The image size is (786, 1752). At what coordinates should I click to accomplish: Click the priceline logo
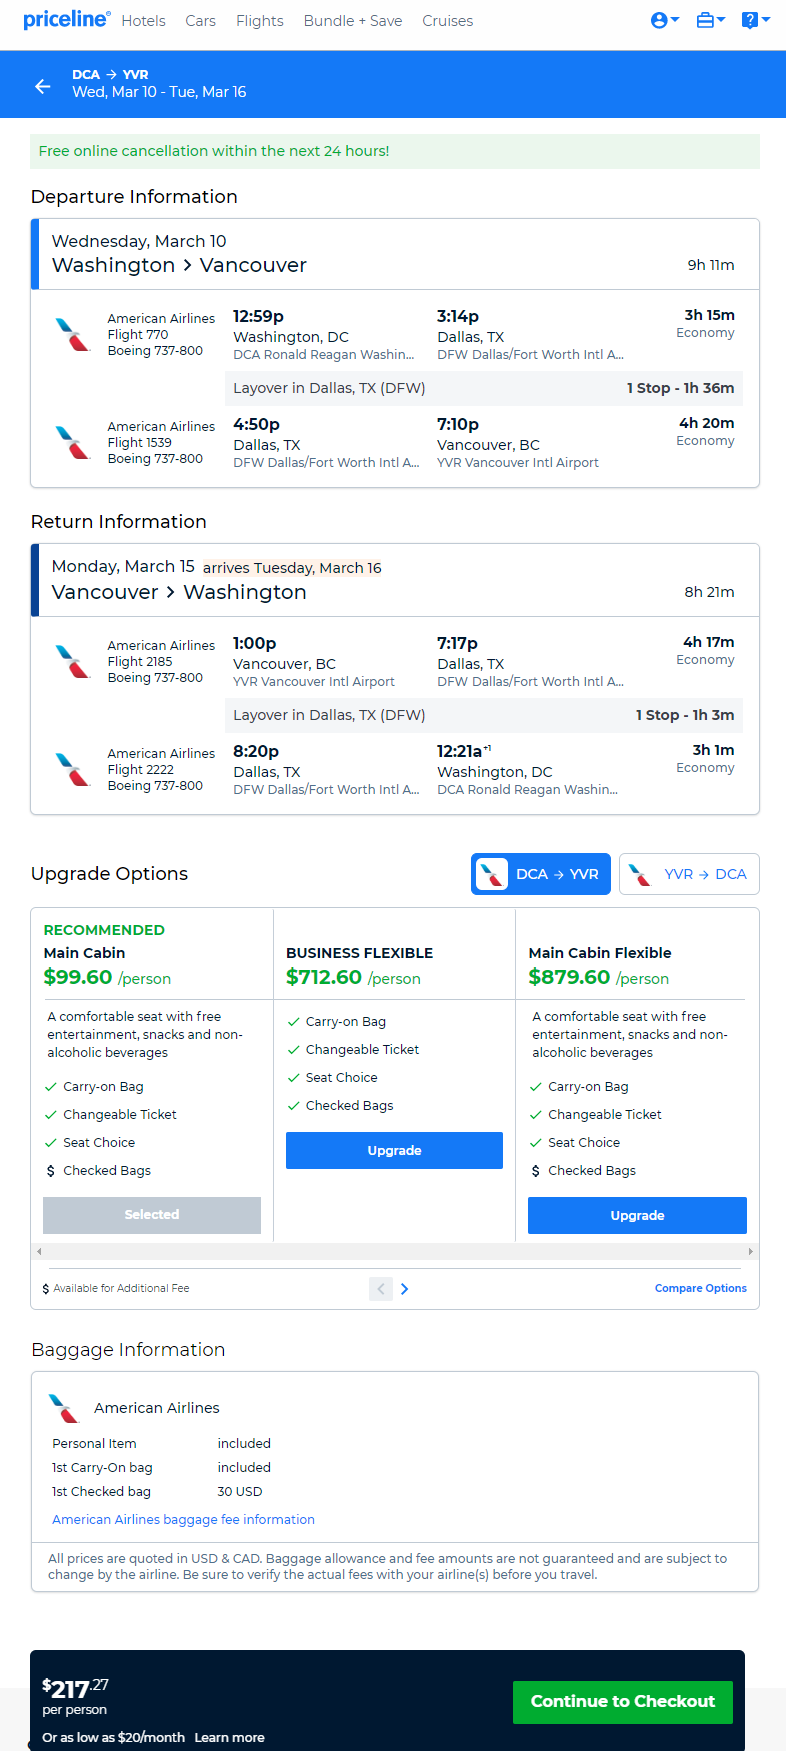click(x=67, y=19)
